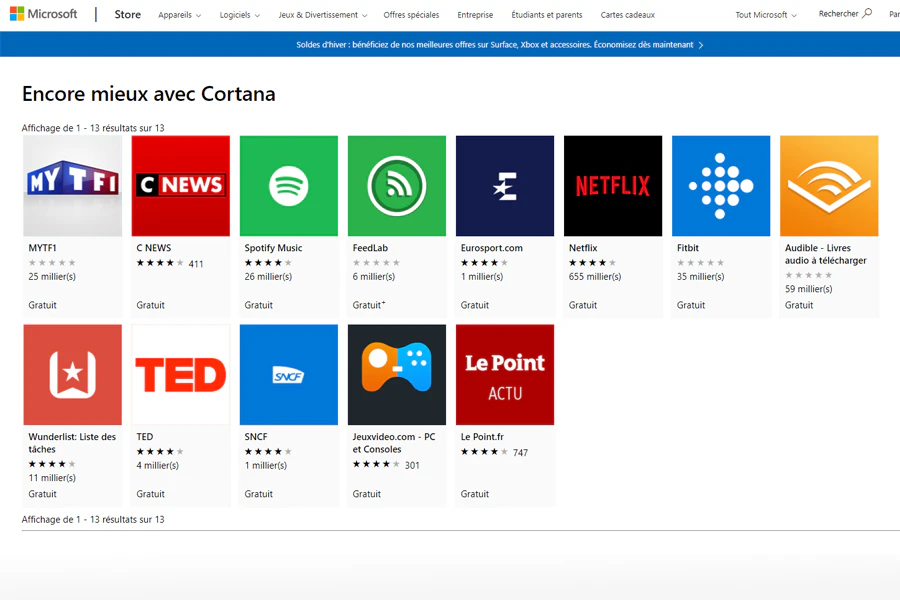Select the TED app icon
Screen dimensions: 900x600
[181, 375]
